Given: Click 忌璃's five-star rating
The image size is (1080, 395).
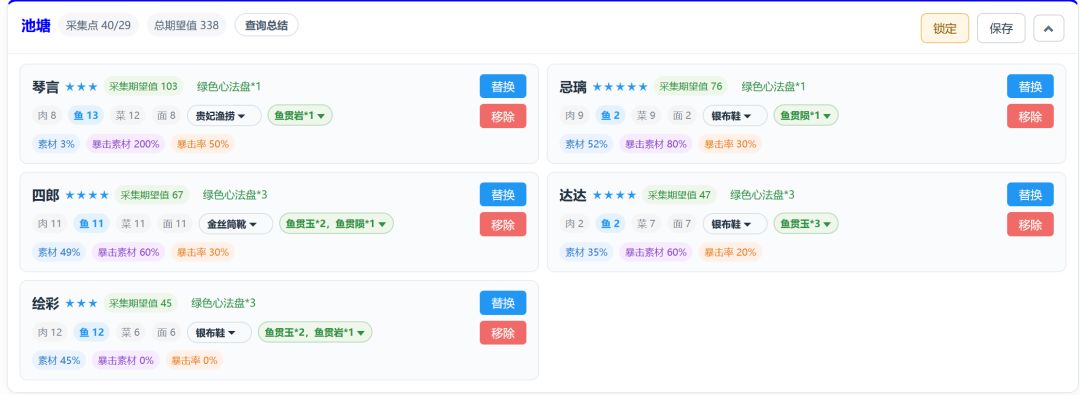Looking at the screenshot, I should pos(620,87).
